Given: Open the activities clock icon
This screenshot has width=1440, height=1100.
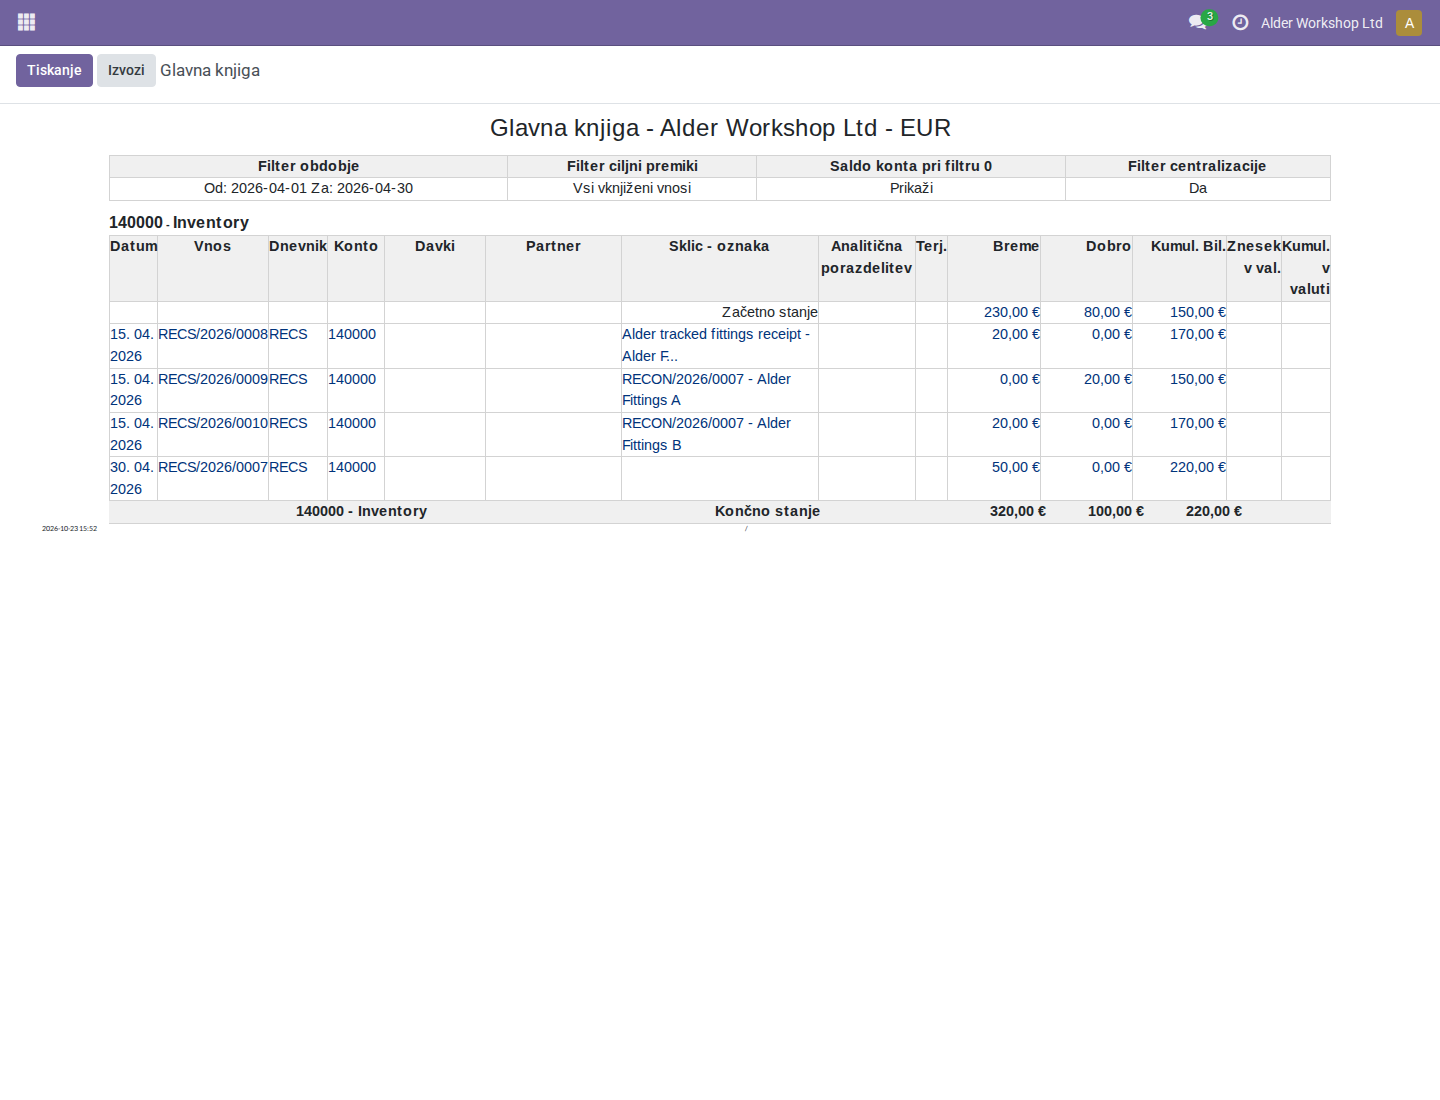Looking at the screenshot, I should click(x=1240, y=22).
